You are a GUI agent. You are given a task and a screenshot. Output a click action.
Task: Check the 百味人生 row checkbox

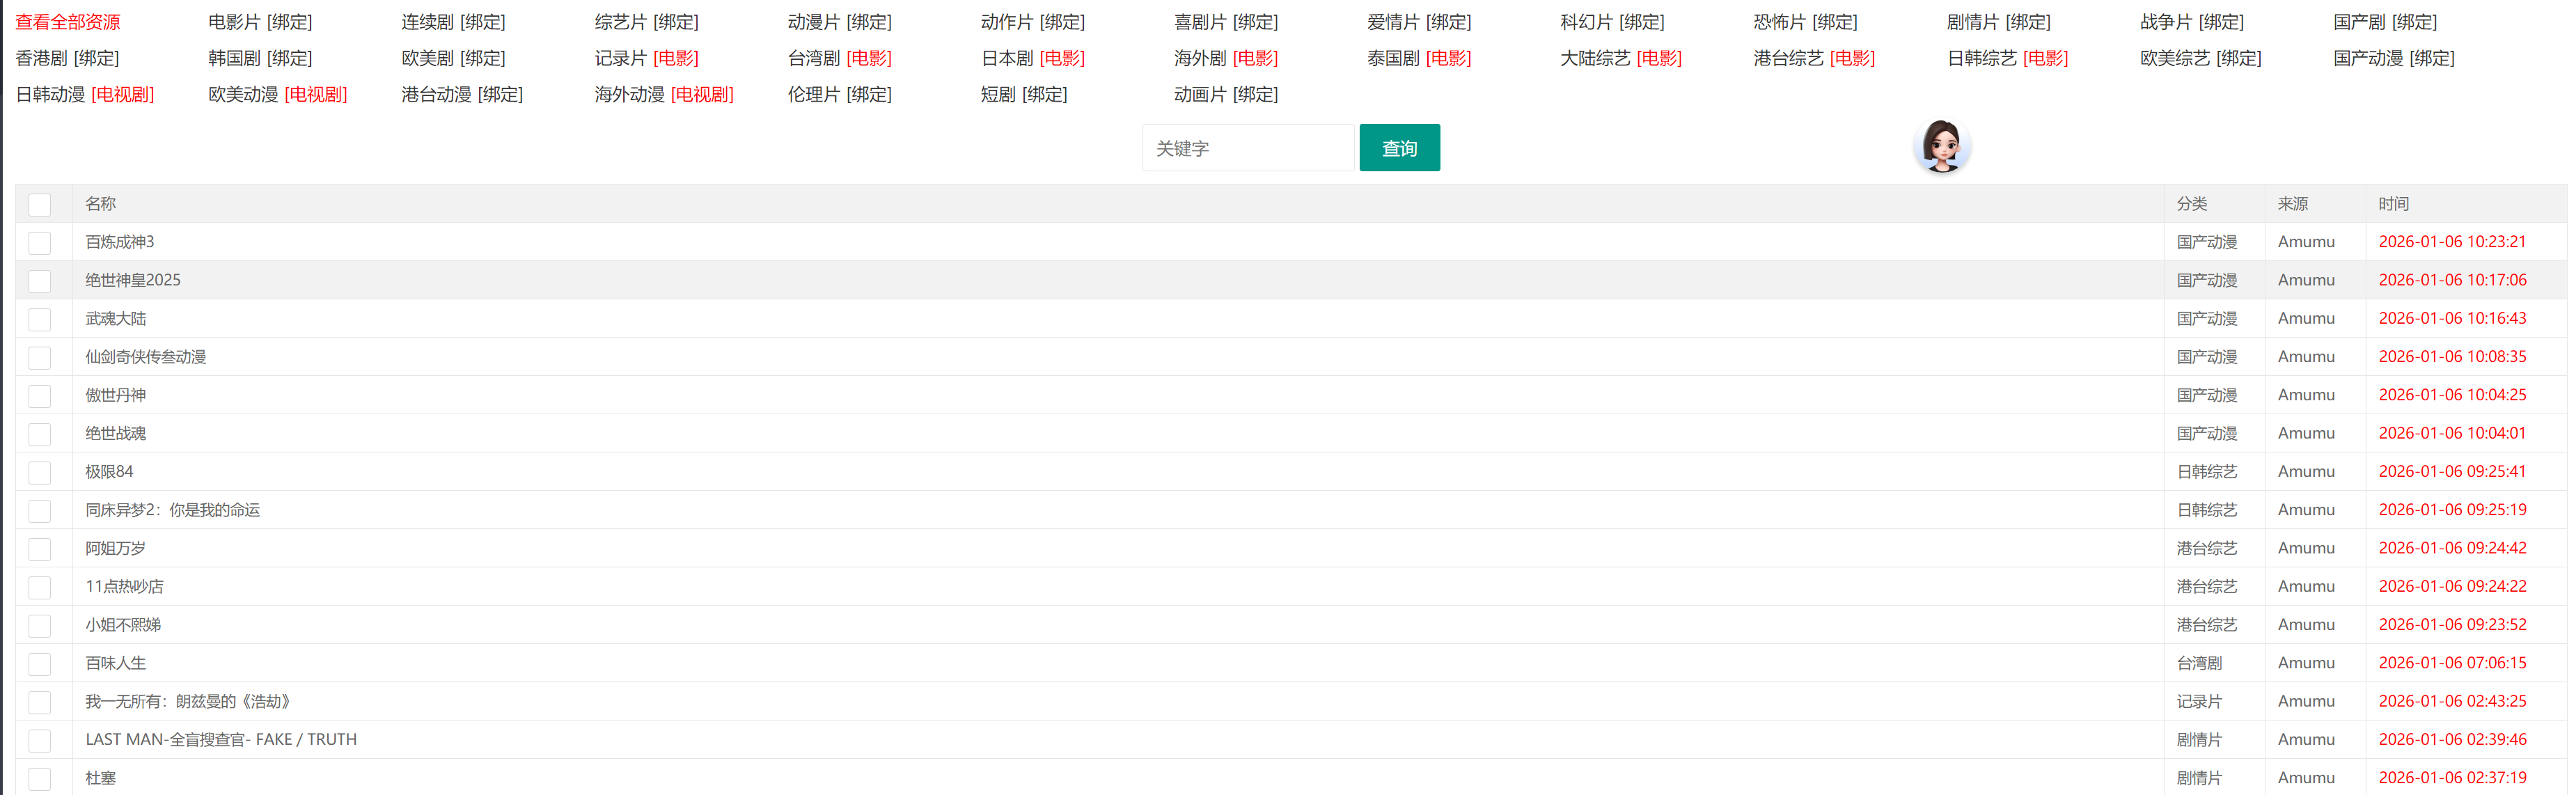click(x=40, y=664)
